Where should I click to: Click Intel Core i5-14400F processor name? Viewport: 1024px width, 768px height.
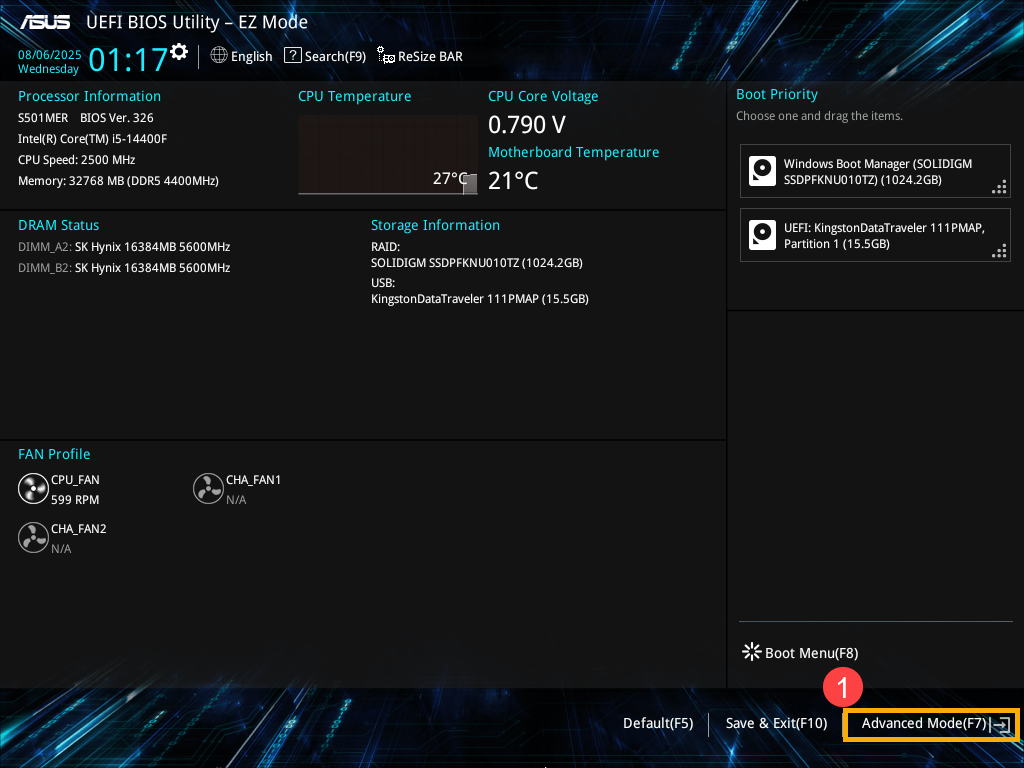coord(93,138)
